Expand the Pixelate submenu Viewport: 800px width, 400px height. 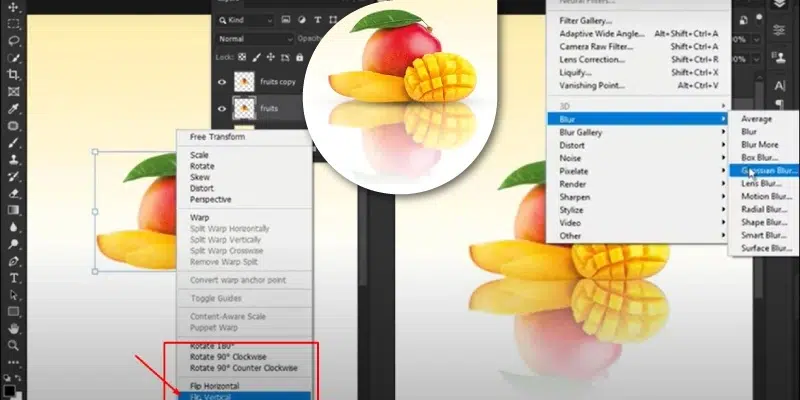pyautogui.click(x=640, y=171)
